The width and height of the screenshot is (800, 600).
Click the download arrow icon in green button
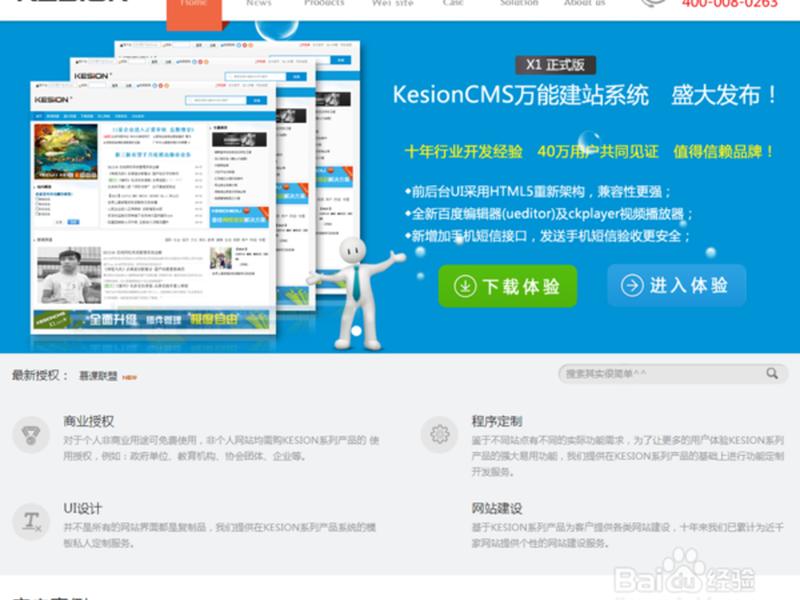point(465,286)
